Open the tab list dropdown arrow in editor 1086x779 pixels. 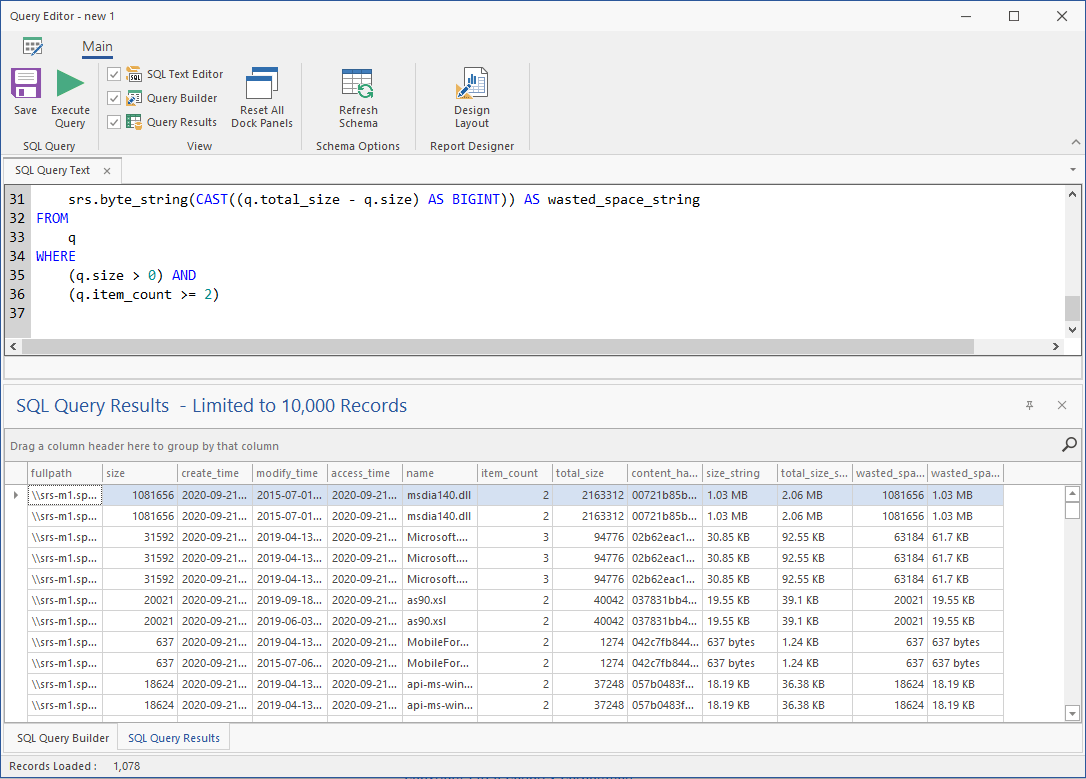point(1073,170)
